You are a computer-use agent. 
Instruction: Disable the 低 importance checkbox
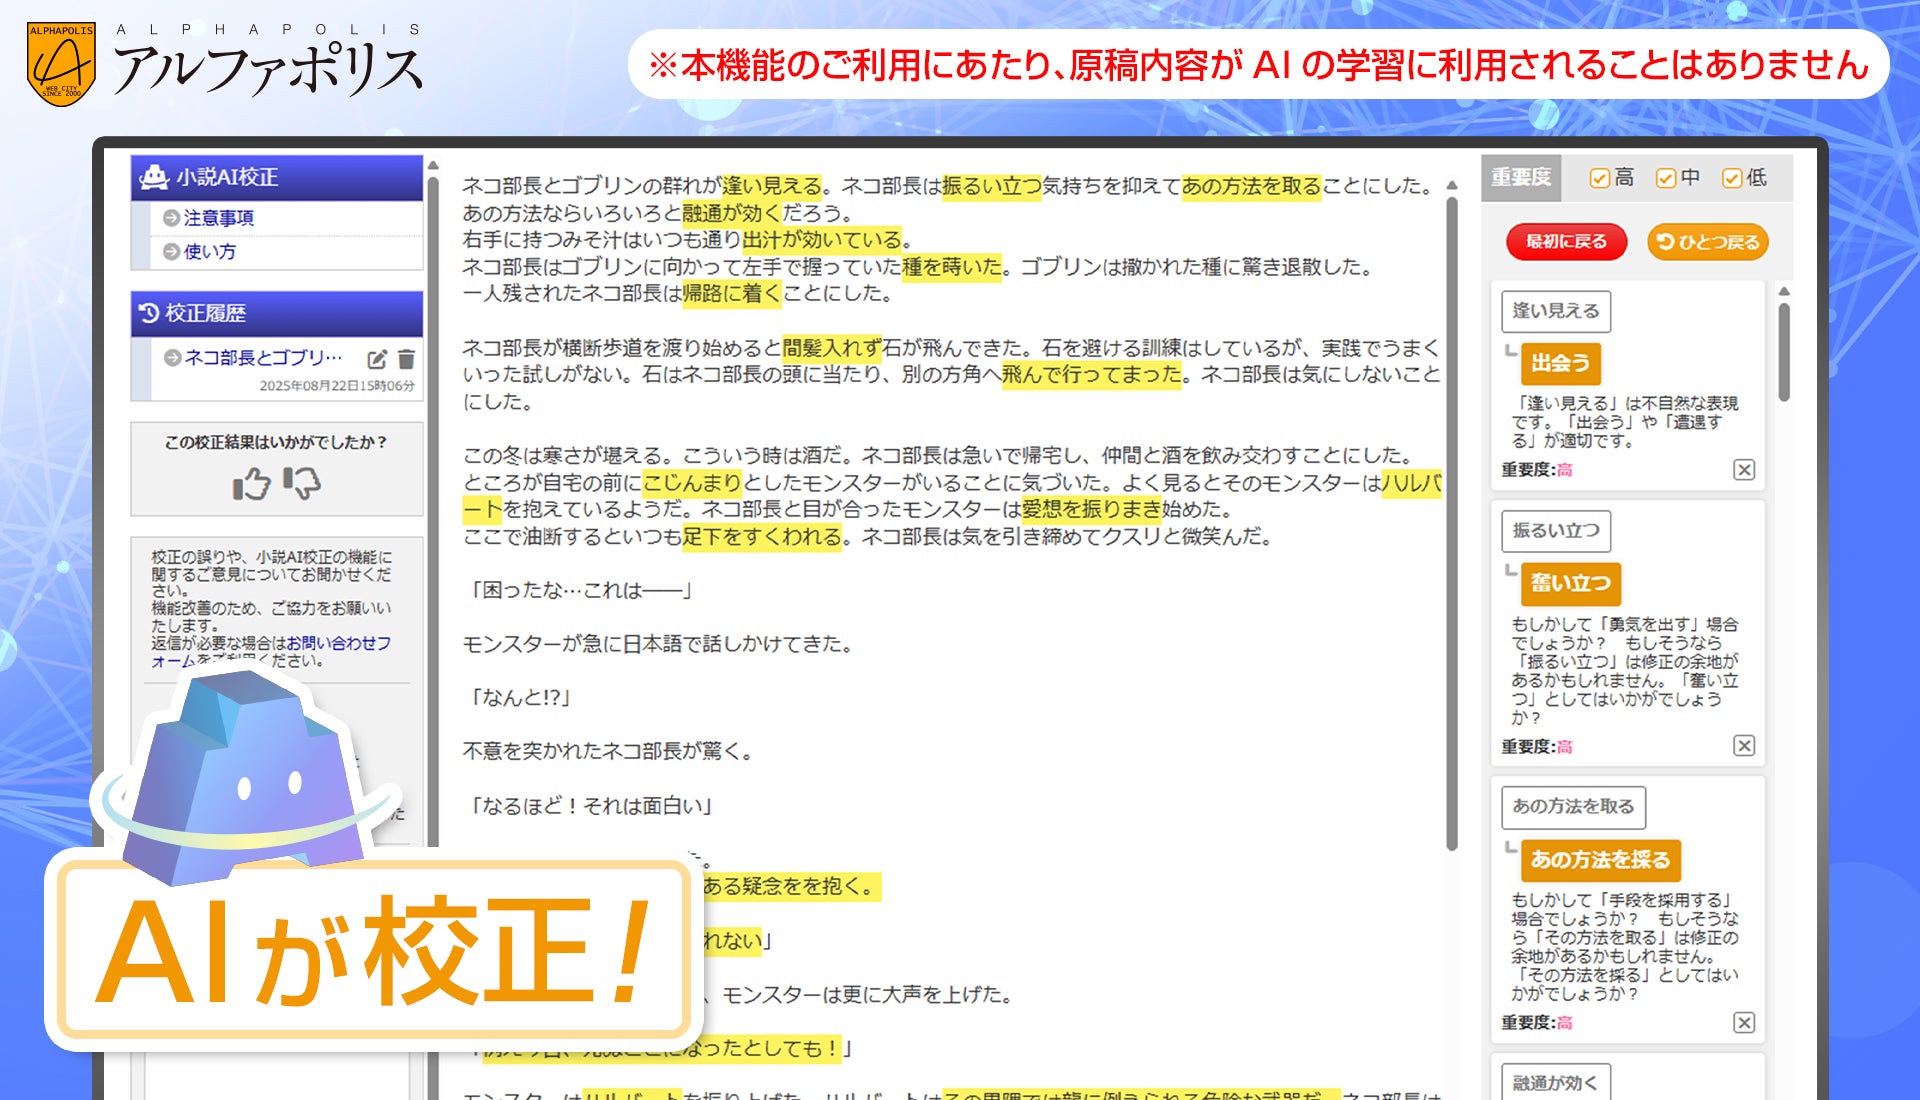click(x=1731, y=179)
